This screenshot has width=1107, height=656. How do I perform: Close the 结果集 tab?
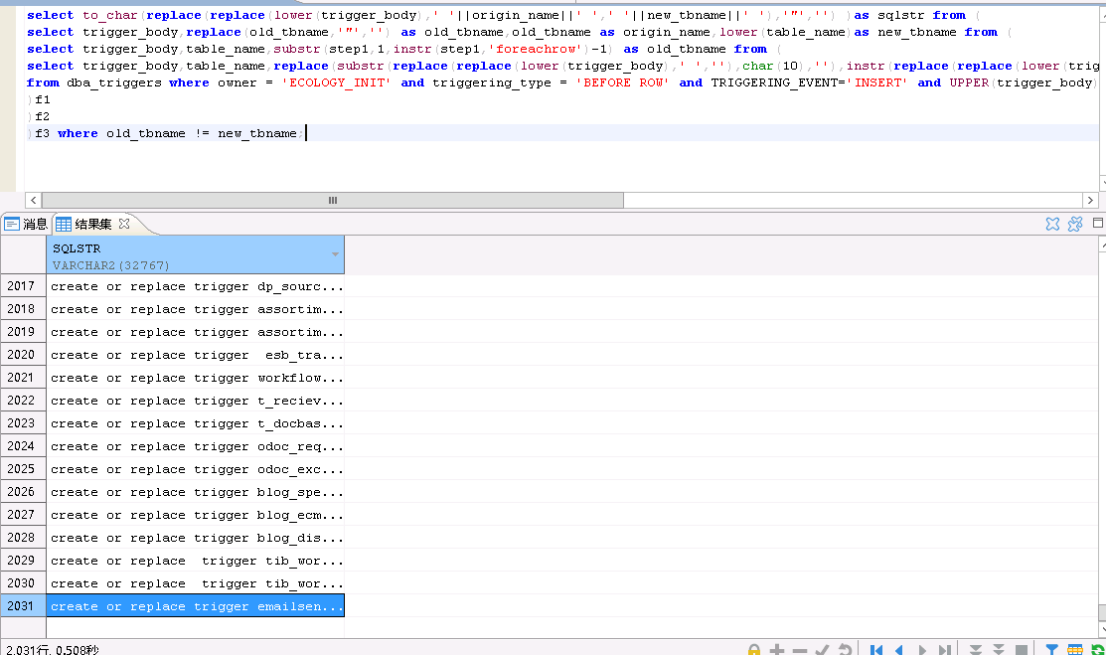pyautogui.click(x=124, y=224)
